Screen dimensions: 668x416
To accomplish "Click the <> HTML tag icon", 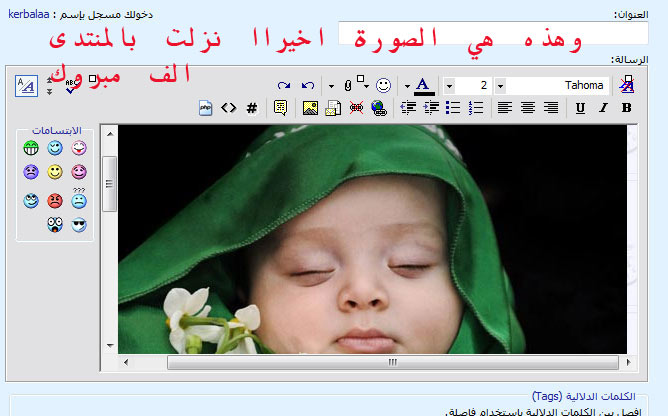I will 229,108.
